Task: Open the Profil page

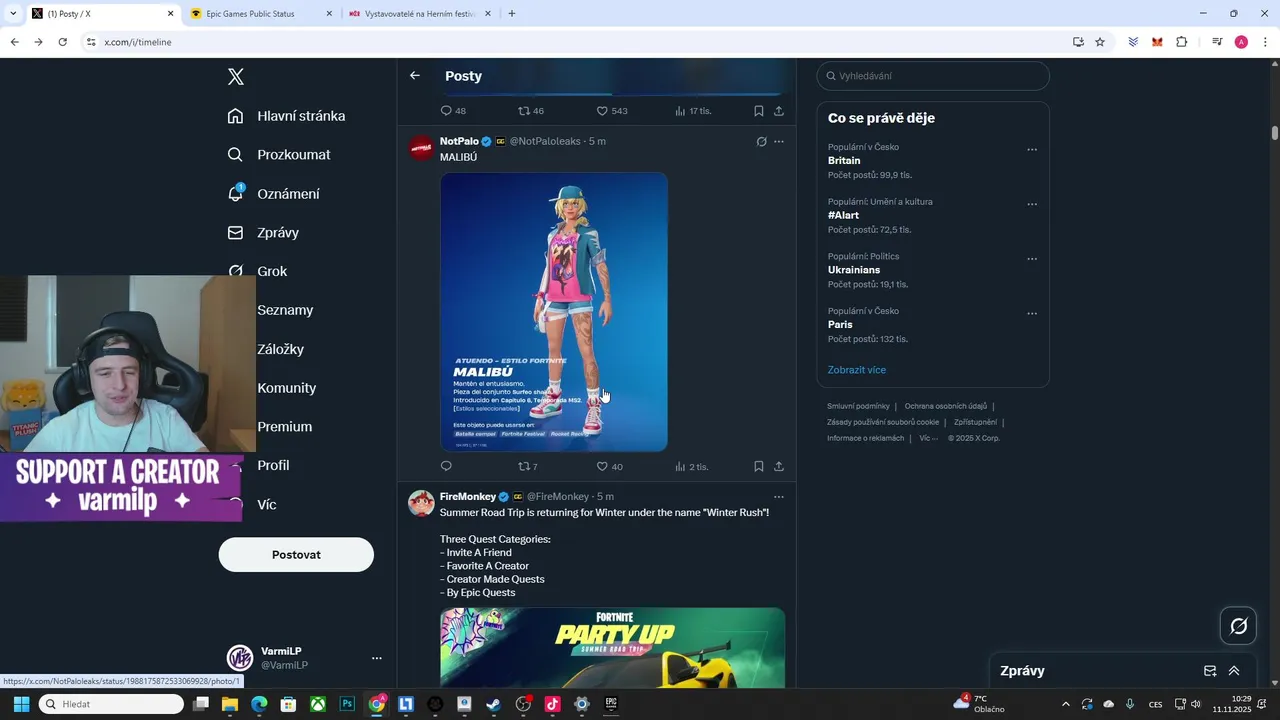Action: pos(273,466)
